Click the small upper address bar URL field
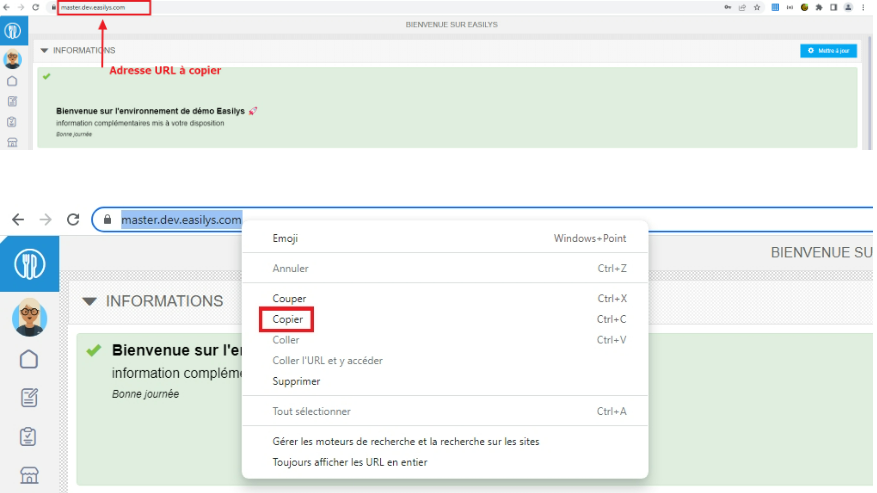 pyautogui.click(x=104, y=7)
